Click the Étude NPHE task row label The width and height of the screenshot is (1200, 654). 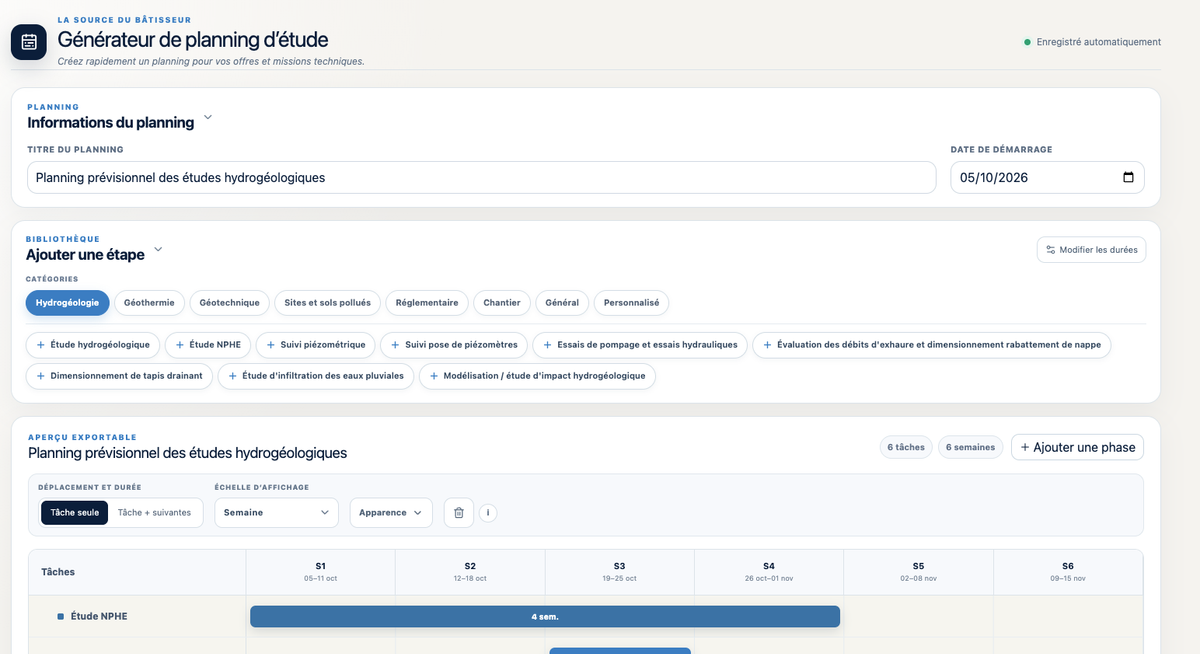(99, 616)
